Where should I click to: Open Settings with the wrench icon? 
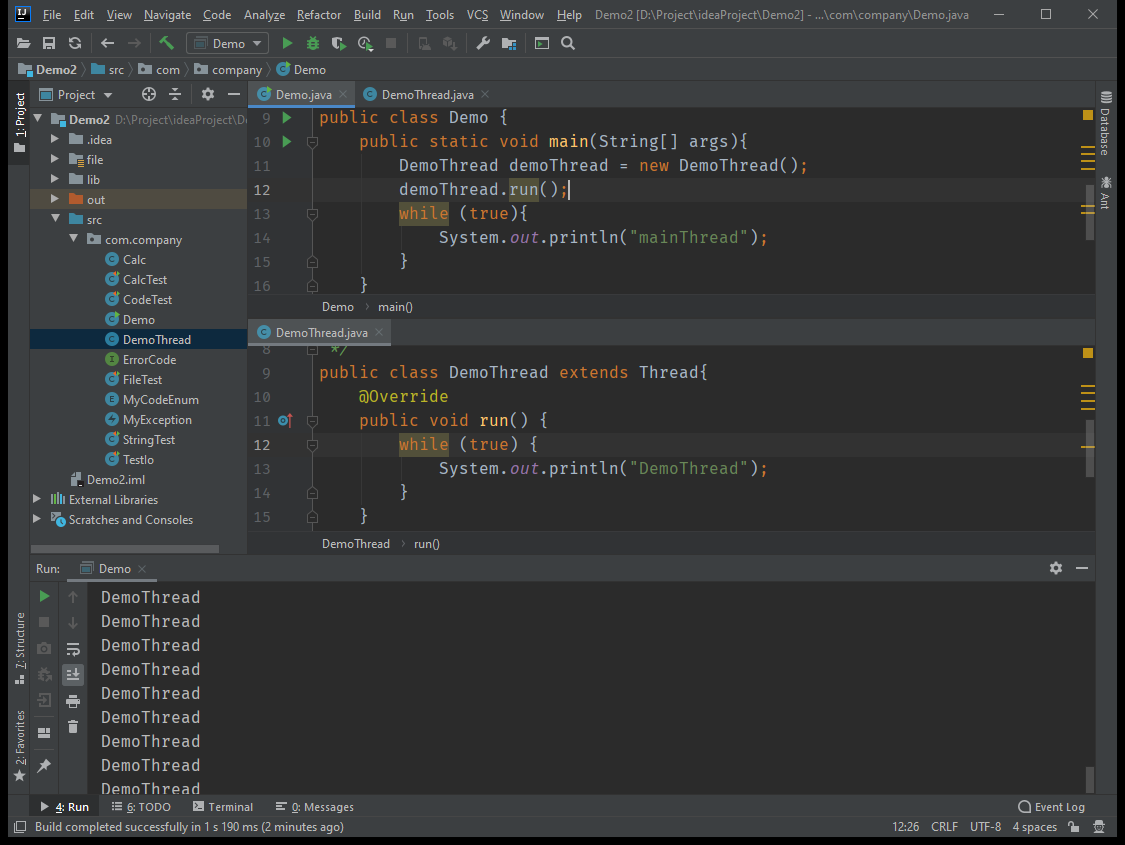[484, 44]
